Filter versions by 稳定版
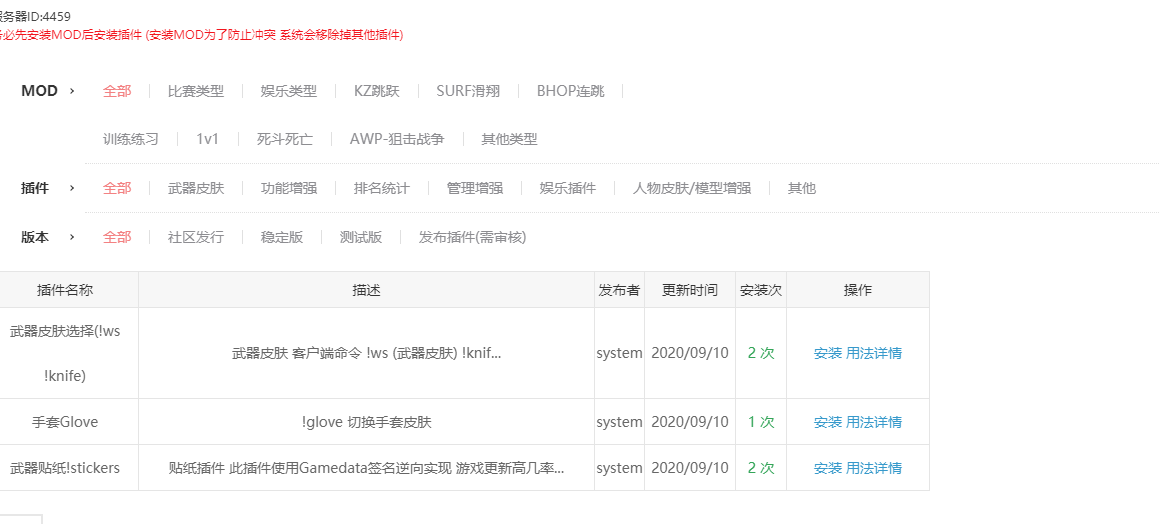The height and width of the screenshot is (524, 1159). (x=281, y=237)
